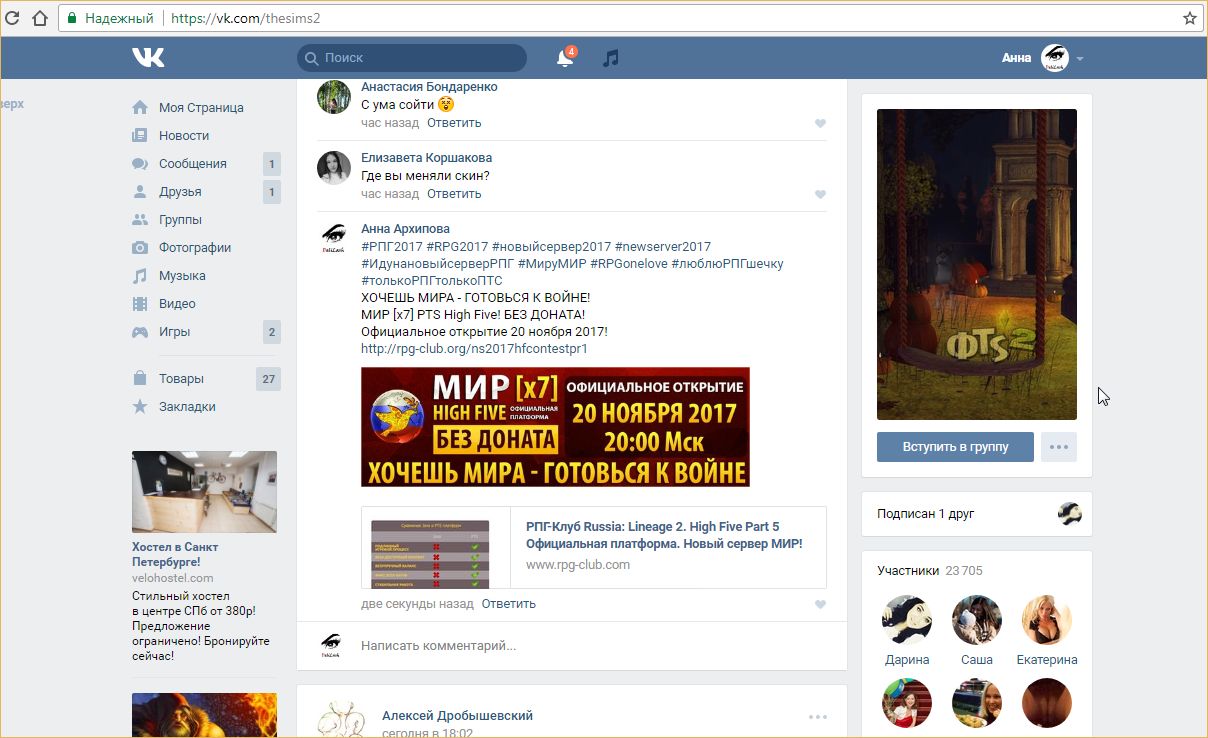Go to Друзья in the sidebar

click(180, 192)
